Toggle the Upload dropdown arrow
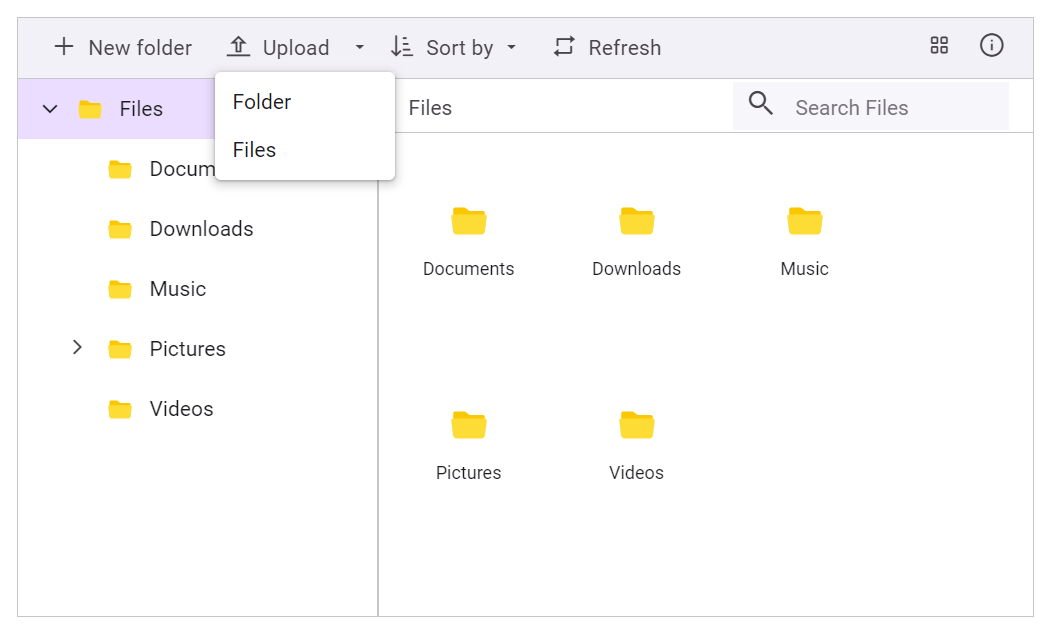This screenshot has width=1056, height=630. [x=360, y=47]
